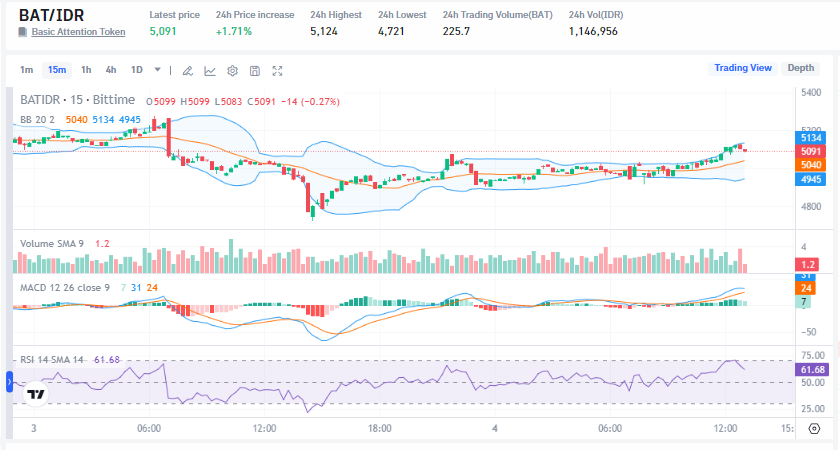Open the Depth chart tab
Image resolution: width=840 pixels, height=450 pixels.
click(800, 68)
